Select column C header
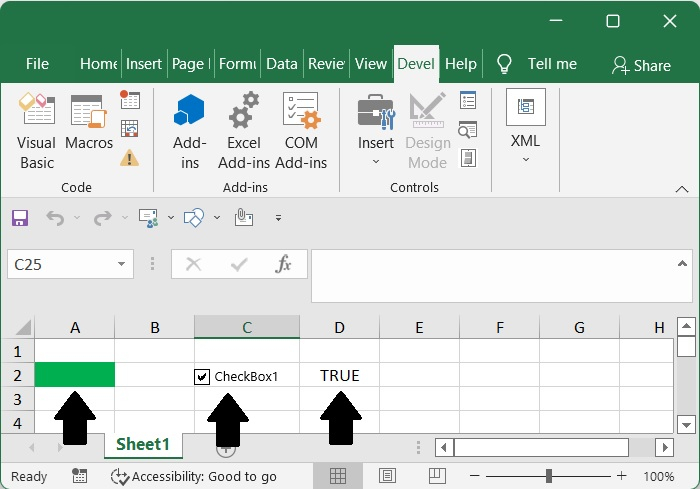700x489 pixels. [x=247, y=327]
